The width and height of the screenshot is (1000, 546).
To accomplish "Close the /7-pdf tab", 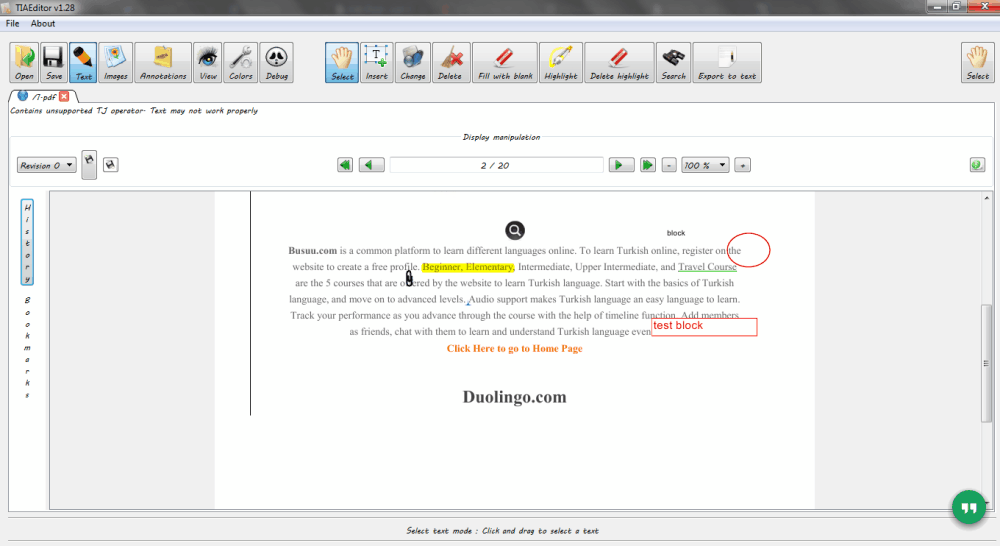I will [64, 96].
